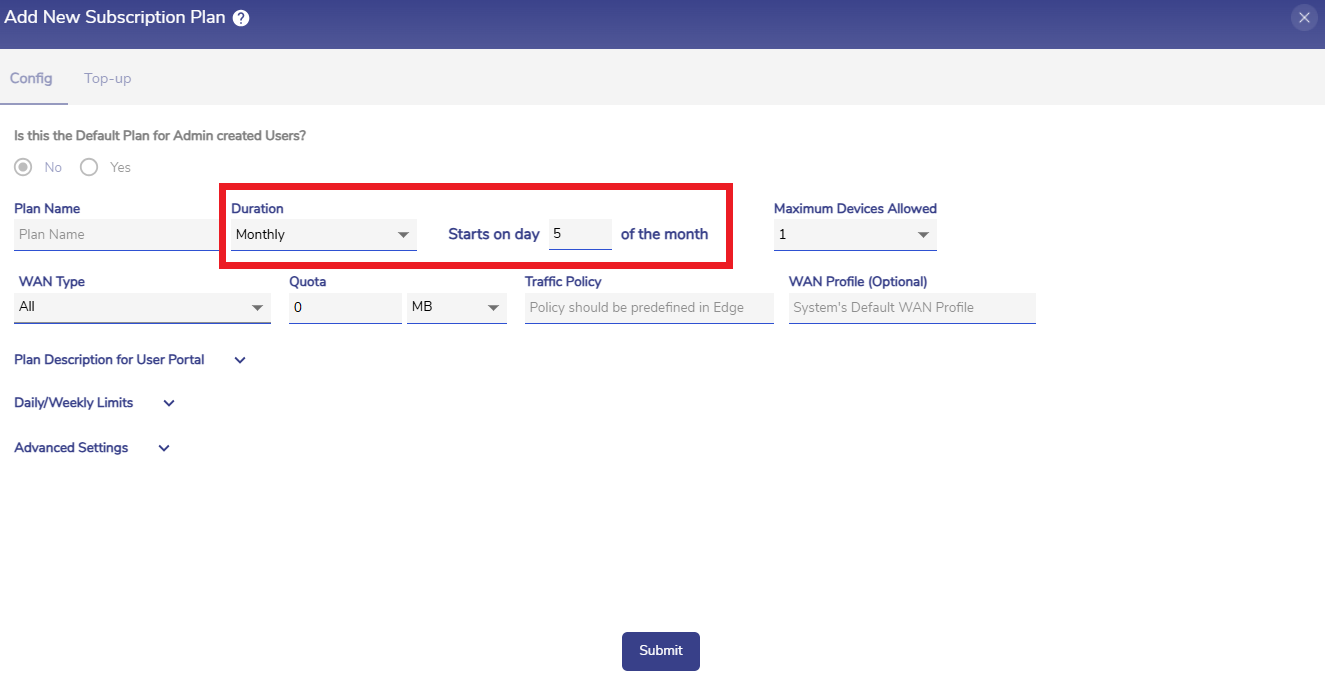This screenshot has width=1325, height=680.
Task: Open Maximum Devices Allowed dropdown
Action: pyautogui.click(x=854, y=234)
